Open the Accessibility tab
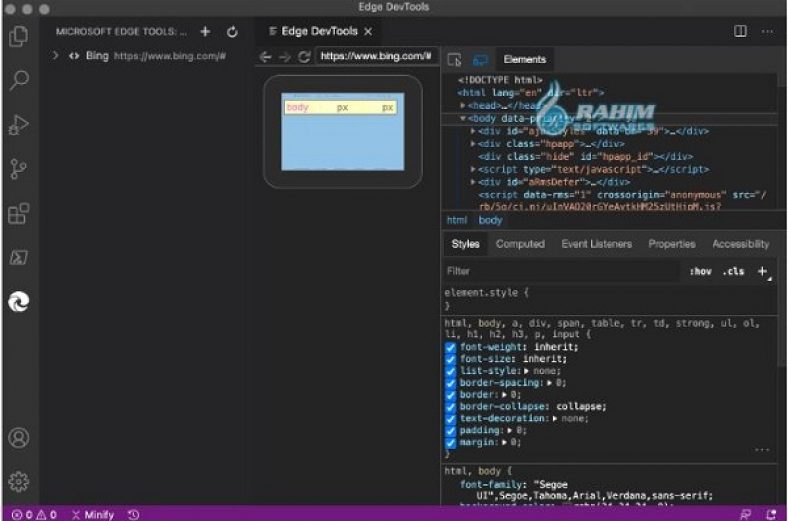This screenshot has width=788, height=521. click(x=741, y=244)
